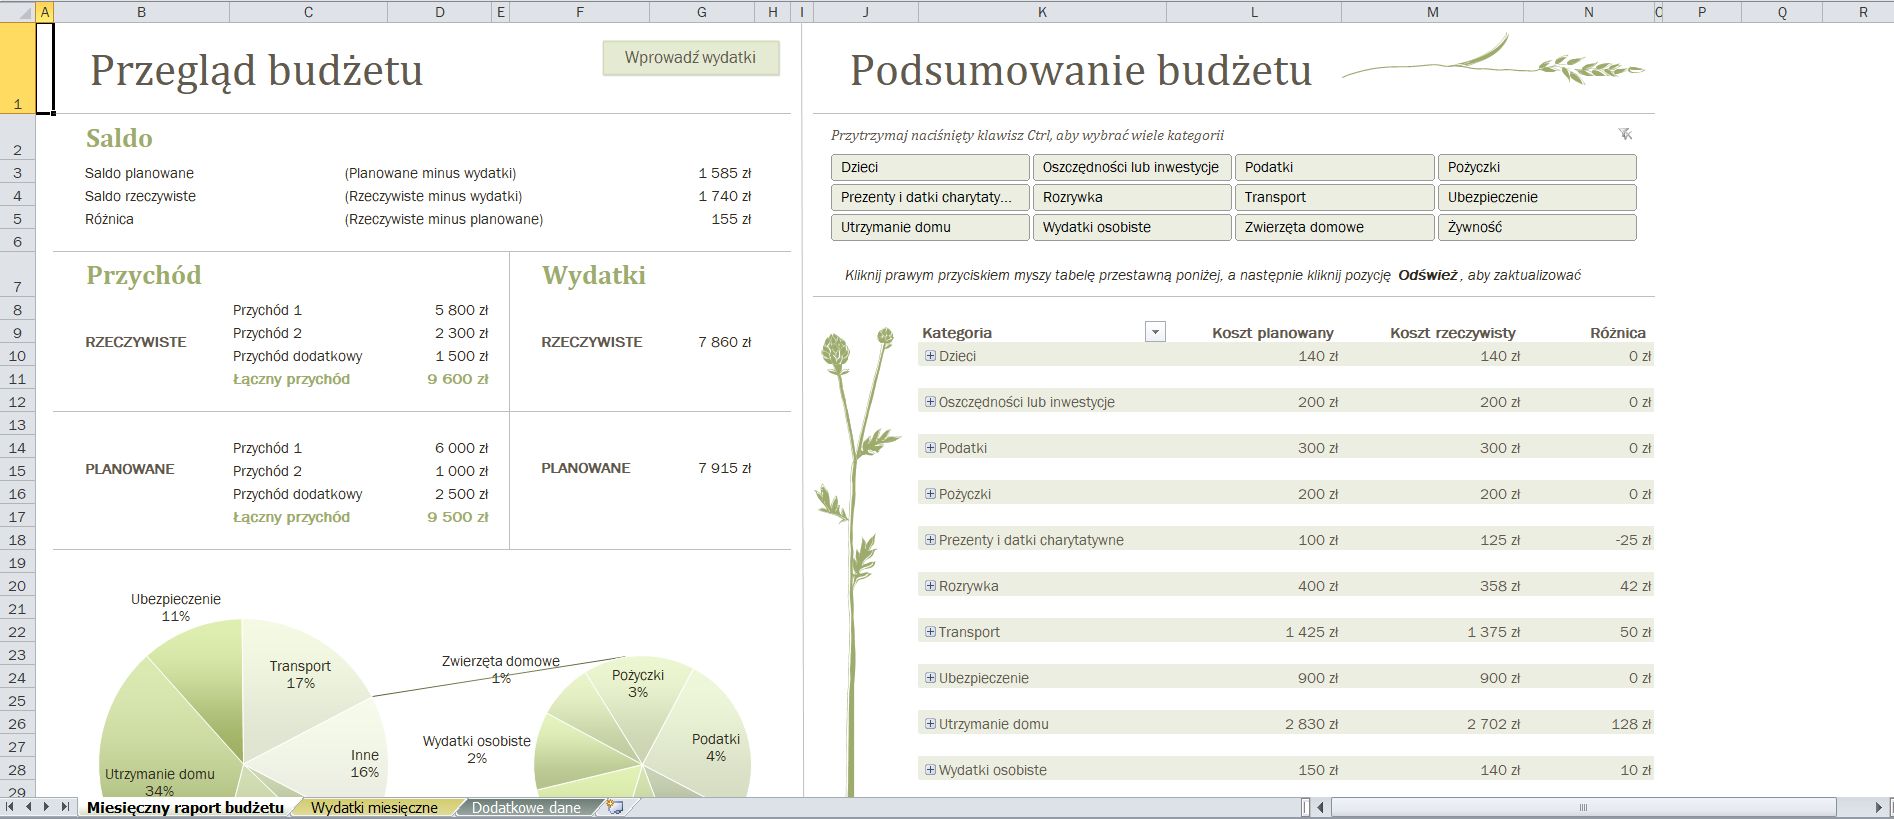Click the horizontal scrollbar thumb
Screen dimensions: 1894x819
coord(1583,807)
